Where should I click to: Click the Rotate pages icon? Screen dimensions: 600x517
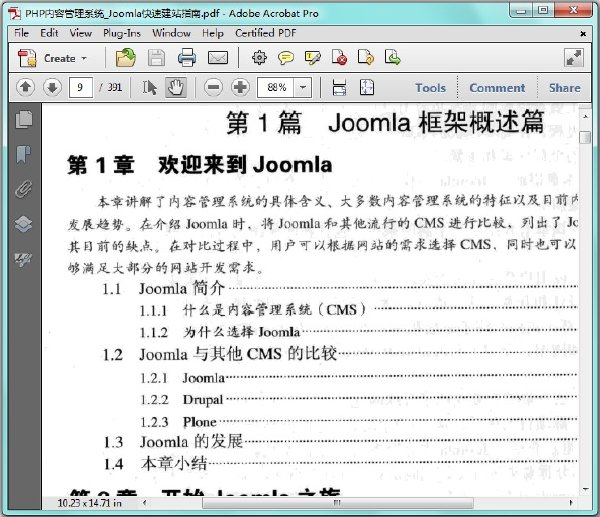click(366, 57)
